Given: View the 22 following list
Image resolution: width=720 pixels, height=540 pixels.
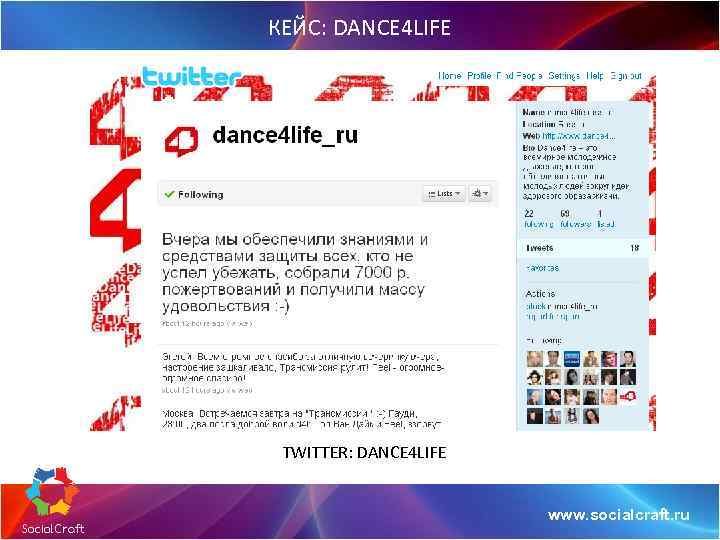Looking at the screenshot, I should click(x=538, y=219).
